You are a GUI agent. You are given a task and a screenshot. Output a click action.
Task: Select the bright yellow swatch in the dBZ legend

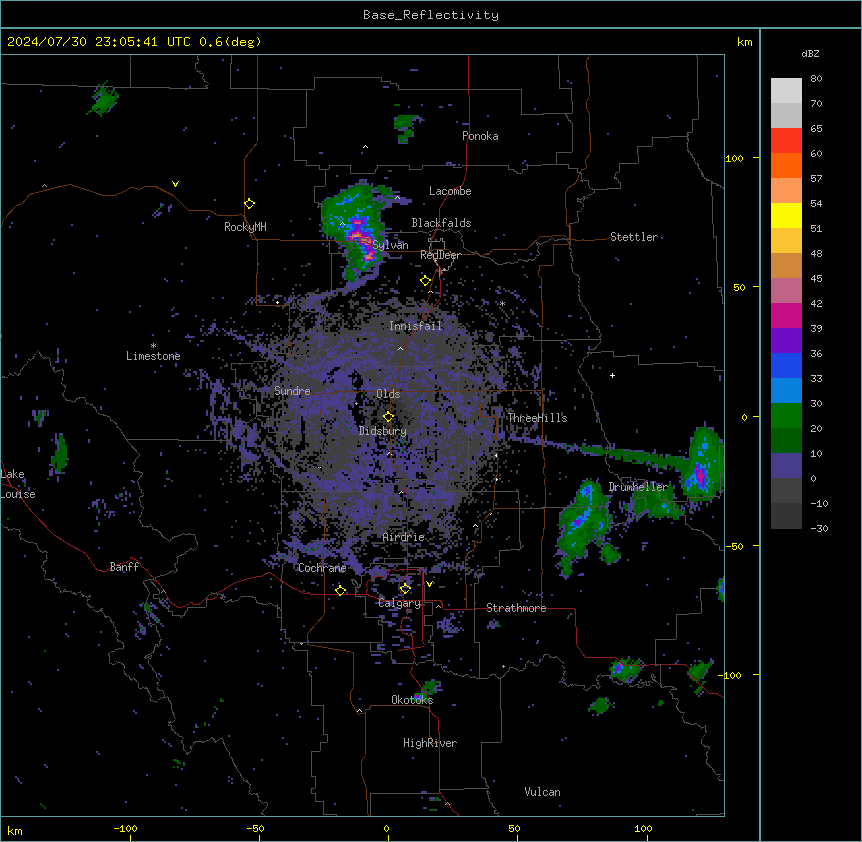786,215
